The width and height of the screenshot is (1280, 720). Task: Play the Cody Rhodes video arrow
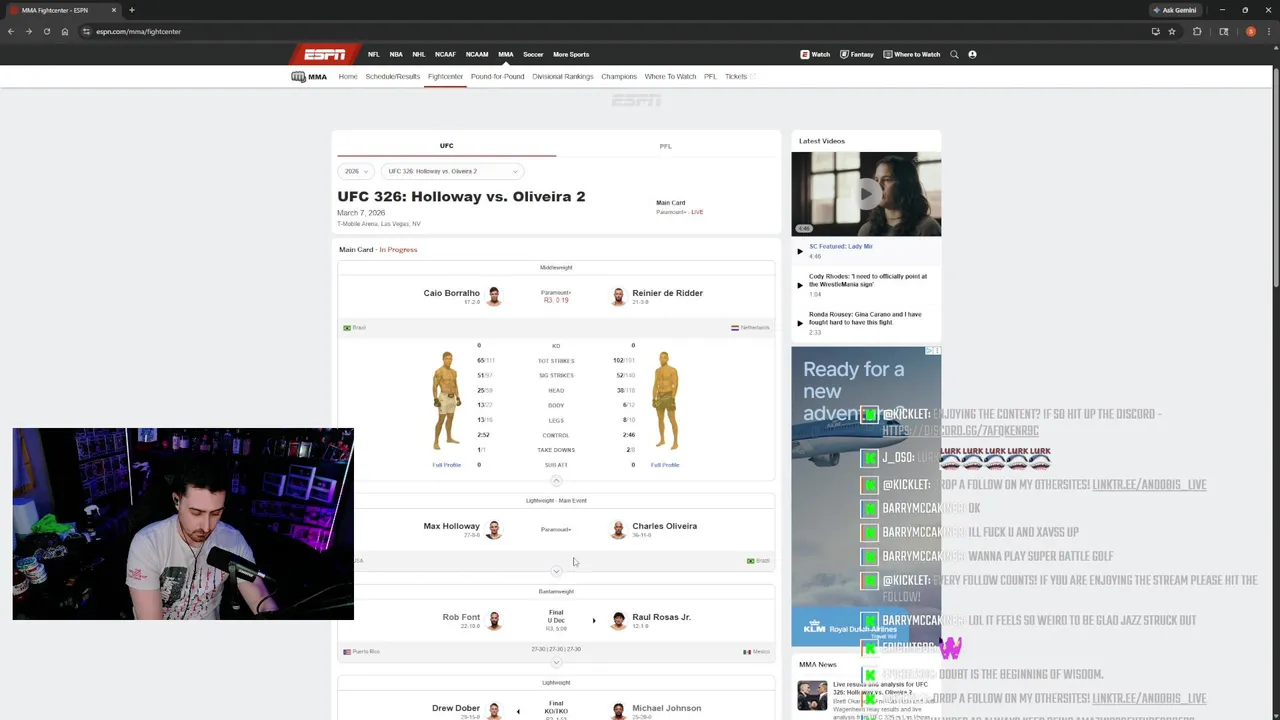click(x=800, y=285)
